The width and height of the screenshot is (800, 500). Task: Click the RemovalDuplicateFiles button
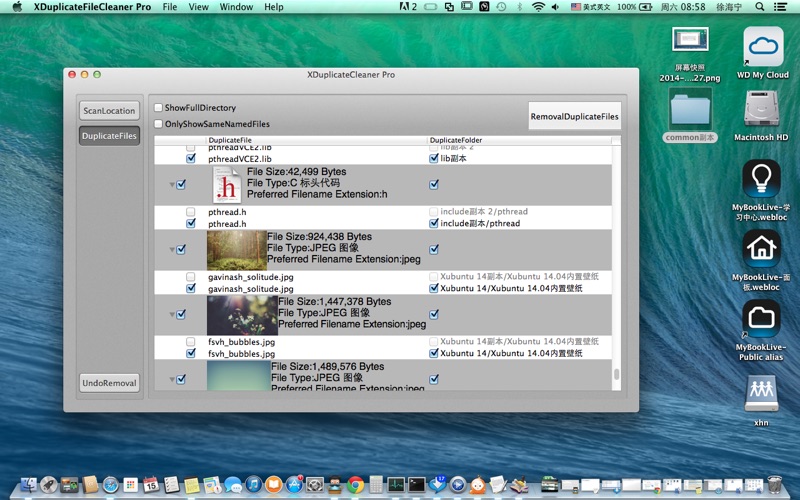tap(574, 116)
